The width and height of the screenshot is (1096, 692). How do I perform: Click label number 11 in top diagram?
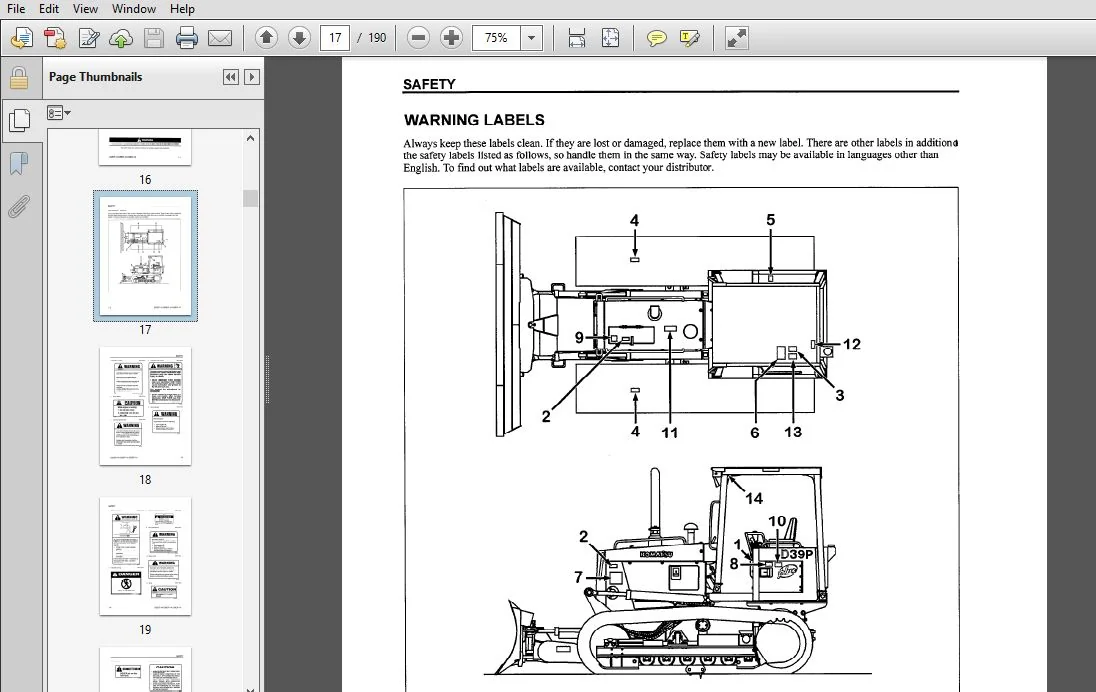(x=670, y=433)
